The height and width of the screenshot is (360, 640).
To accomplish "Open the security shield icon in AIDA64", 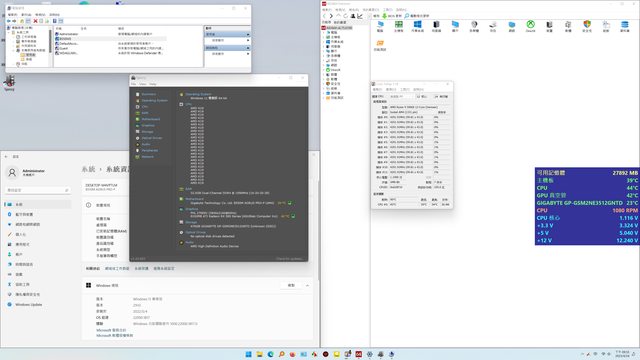I will [x=587, y=26].
